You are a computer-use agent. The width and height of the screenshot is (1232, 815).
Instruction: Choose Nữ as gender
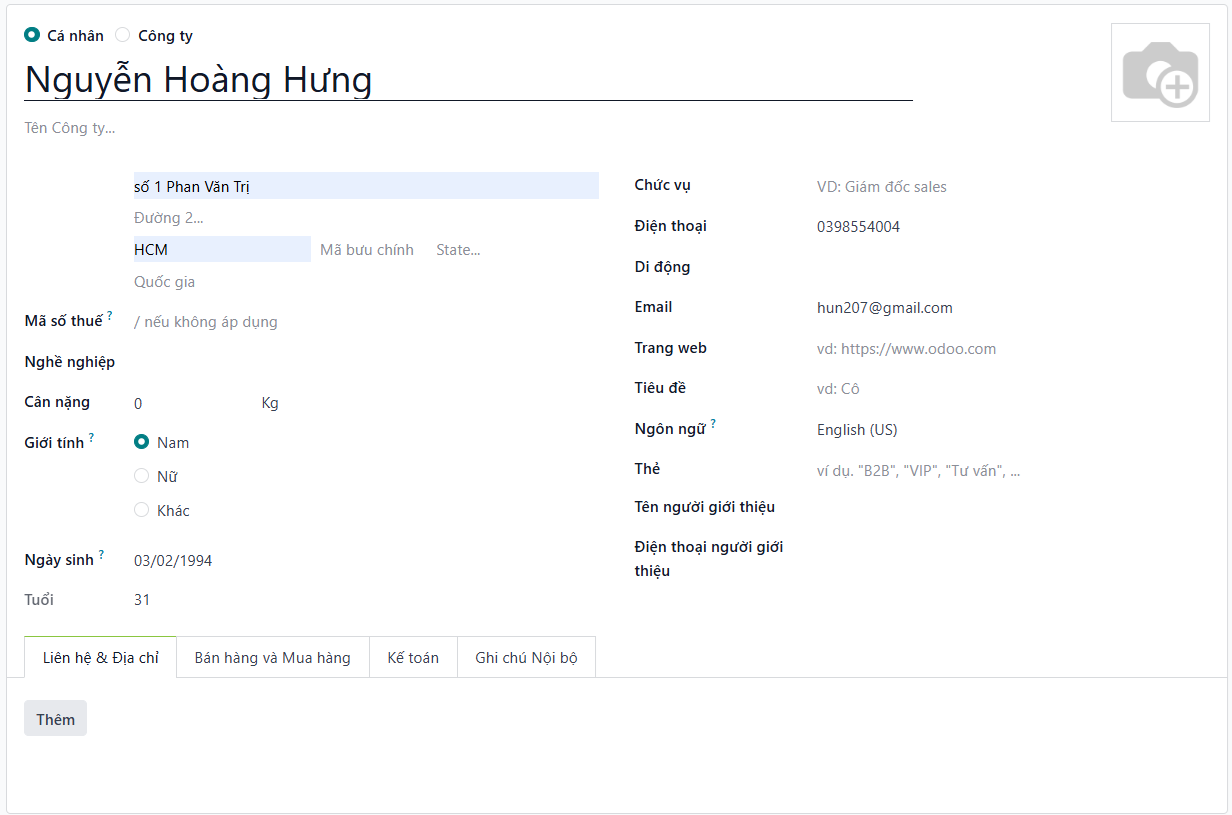[142, 476]
